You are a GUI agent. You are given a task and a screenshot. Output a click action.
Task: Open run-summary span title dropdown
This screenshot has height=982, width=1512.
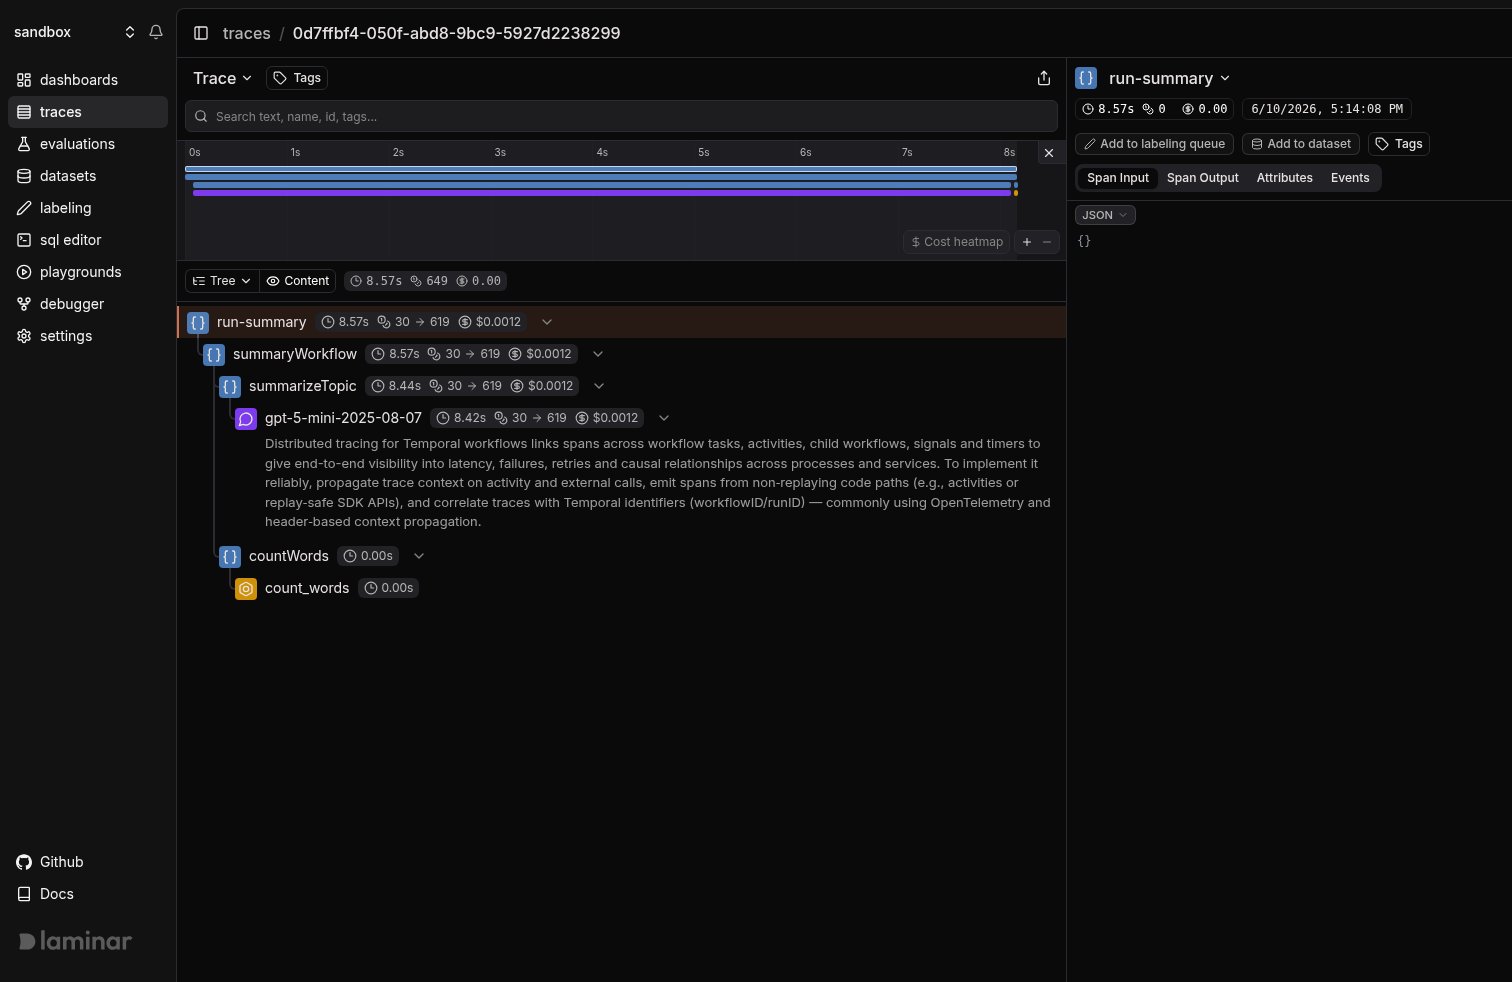click(x=1169, y=78)
